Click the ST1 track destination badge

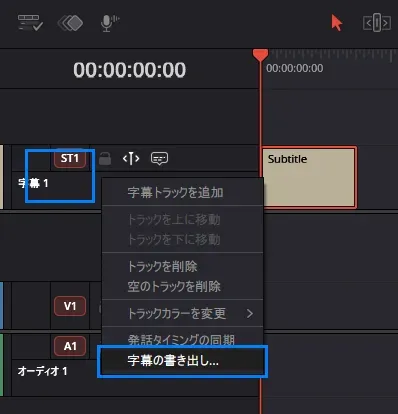point(70,158)
